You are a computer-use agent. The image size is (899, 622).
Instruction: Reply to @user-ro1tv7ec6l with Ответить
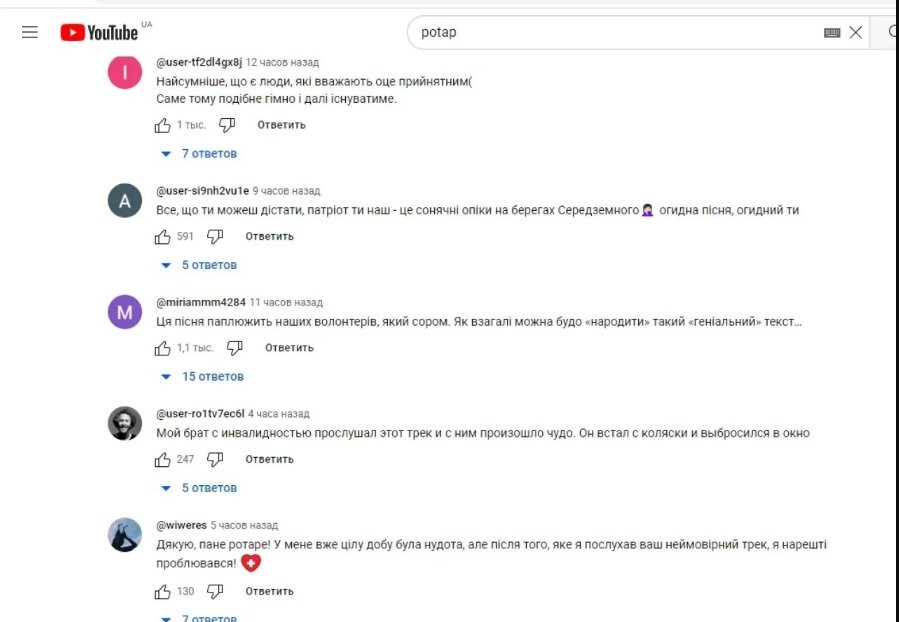(269, 459)
